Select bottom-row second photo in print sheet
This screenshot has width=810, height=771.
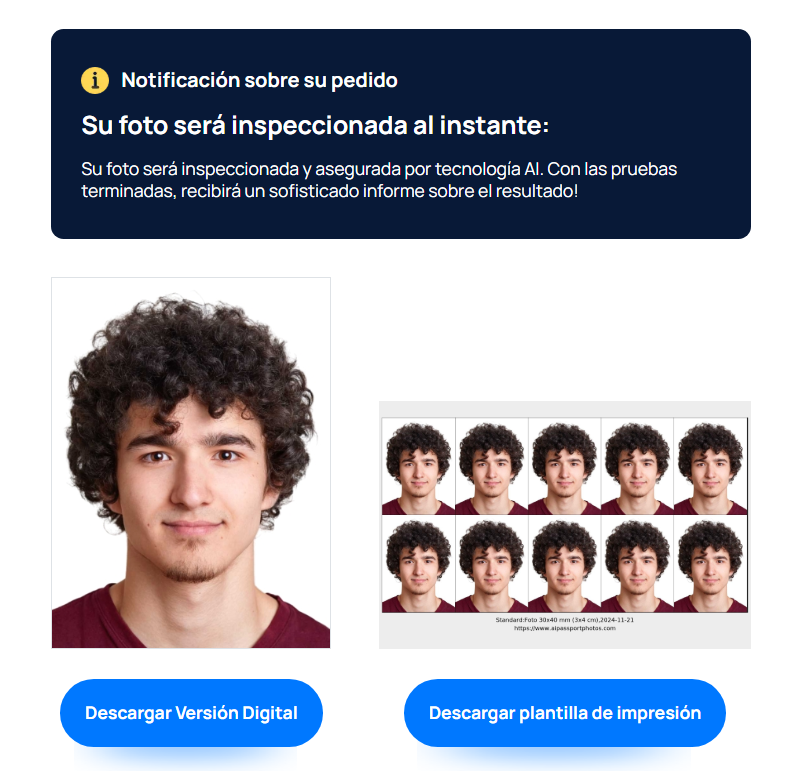491,564
